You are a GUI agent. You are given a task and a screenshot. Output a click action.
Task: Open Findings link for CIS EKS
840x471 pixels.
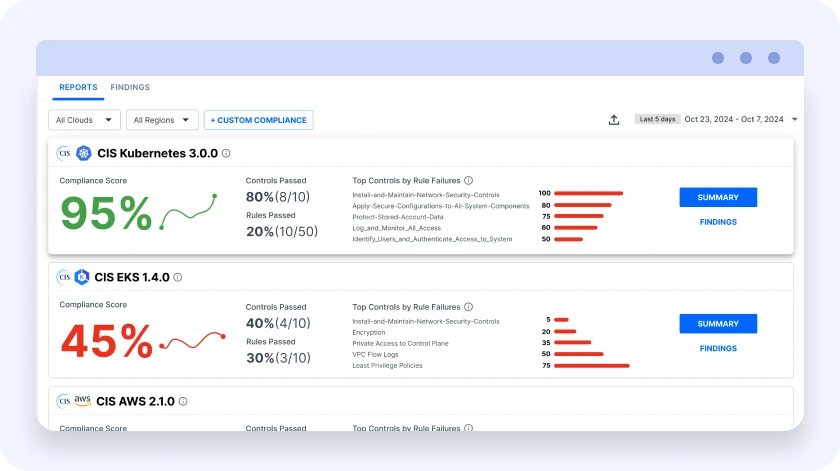[718, 348]
